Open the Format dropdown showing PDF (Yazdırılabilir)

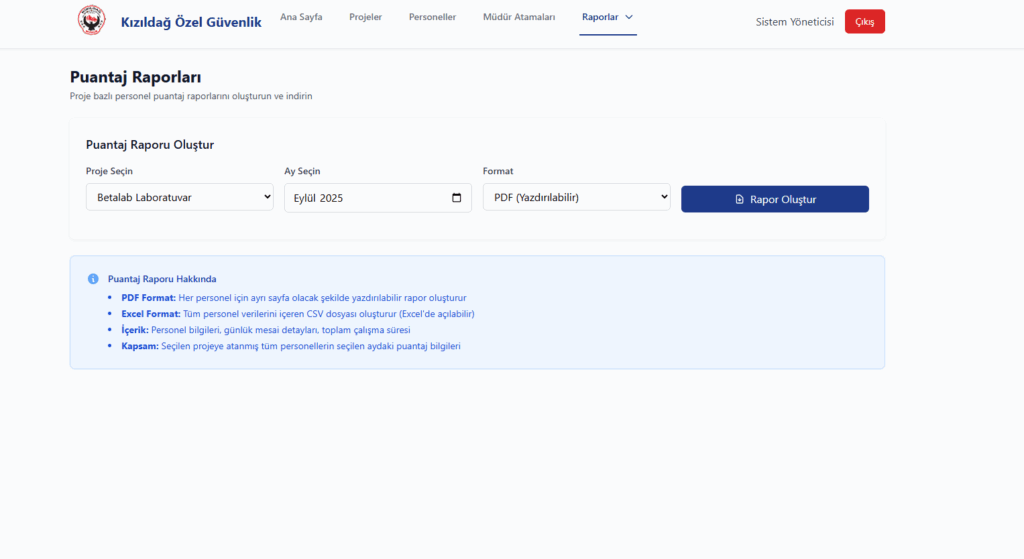576,198
